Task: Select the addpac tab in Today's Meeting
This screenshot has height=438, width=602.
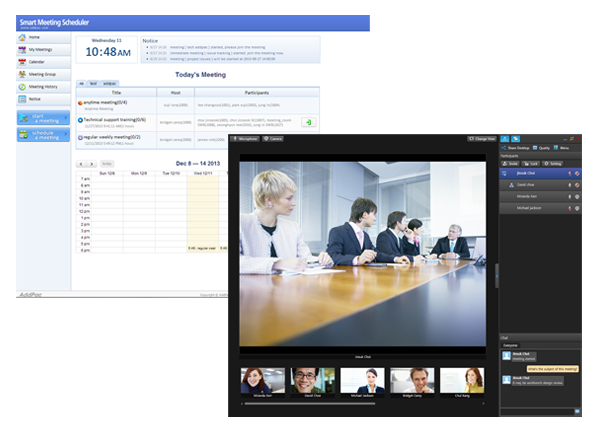Action: tap(109, 83)
